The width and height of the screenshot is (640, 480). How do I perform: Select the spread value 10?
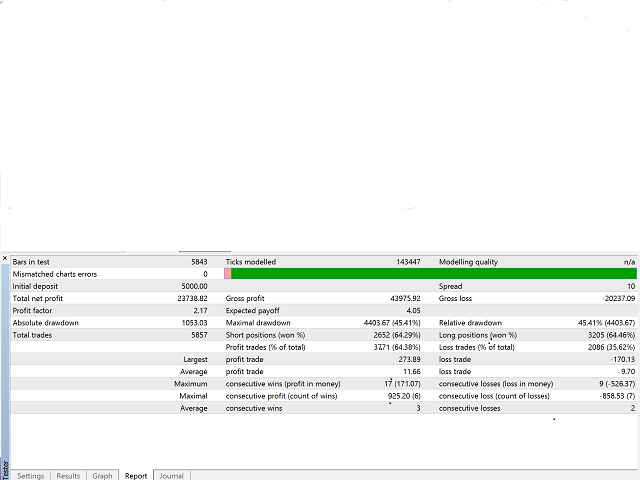(631, 287)
